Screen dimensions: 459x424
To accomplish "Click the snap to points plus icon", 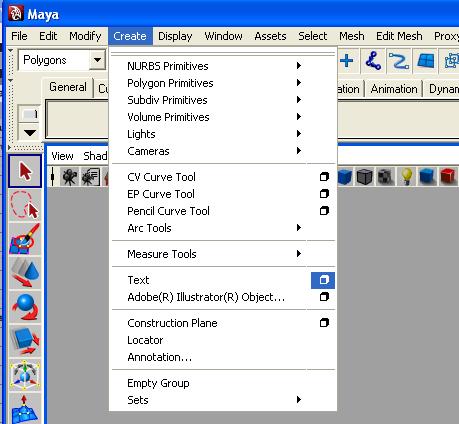I will (x=347, y=61).
